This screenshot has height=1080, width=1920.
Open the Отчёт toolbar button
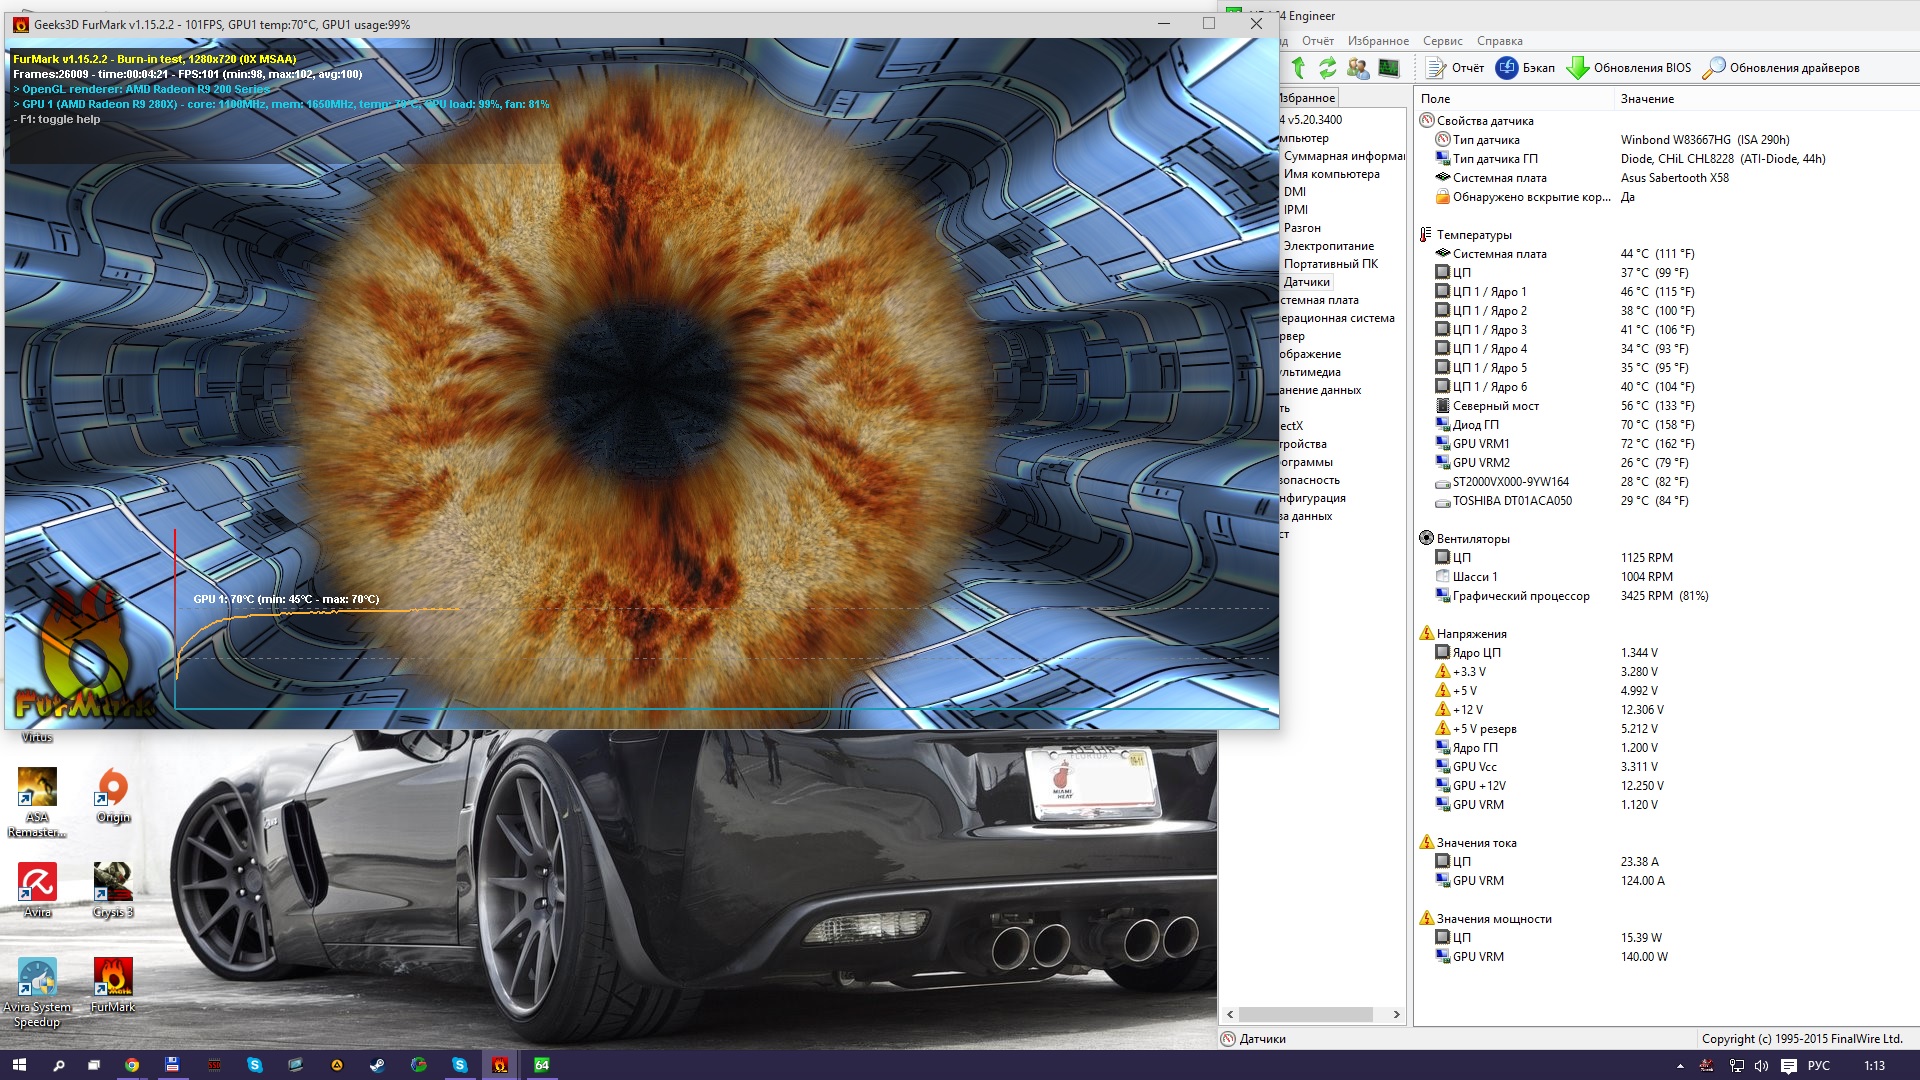(1455, 68)
